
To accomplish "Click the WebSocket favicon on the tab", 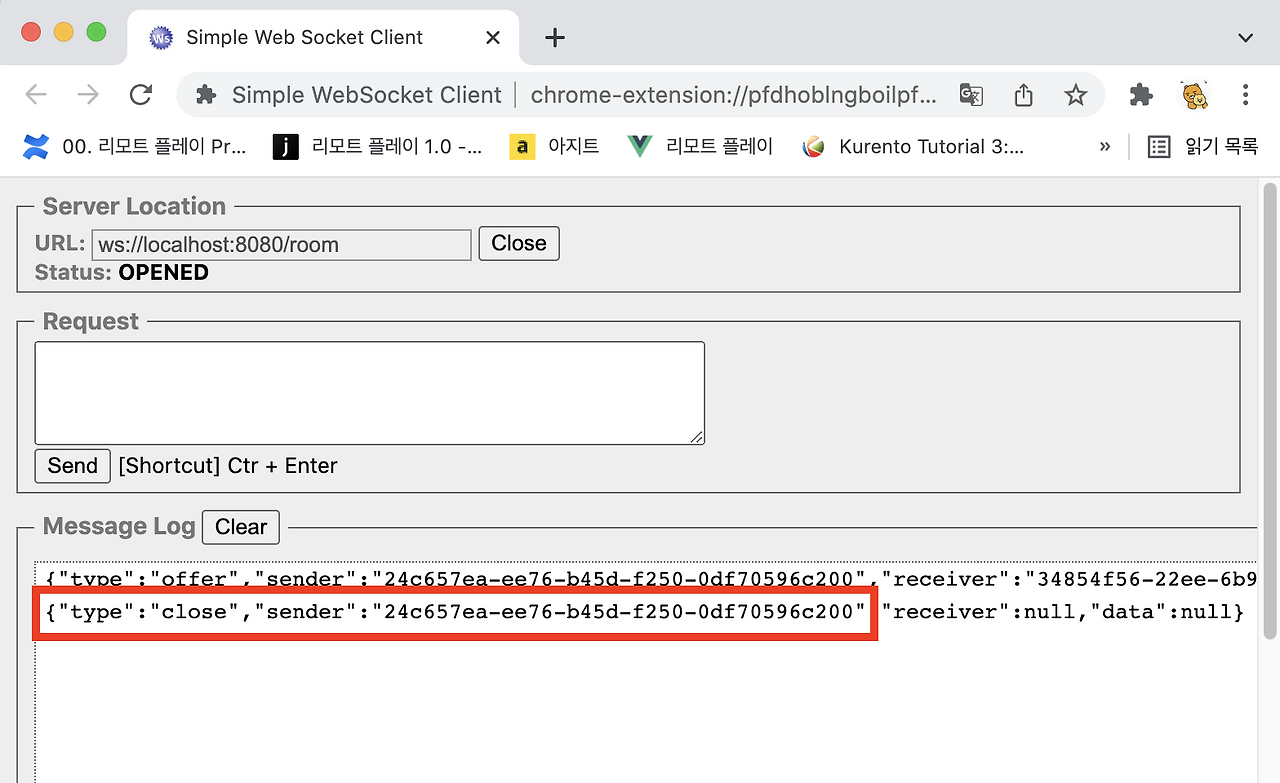I will point(160,37).
